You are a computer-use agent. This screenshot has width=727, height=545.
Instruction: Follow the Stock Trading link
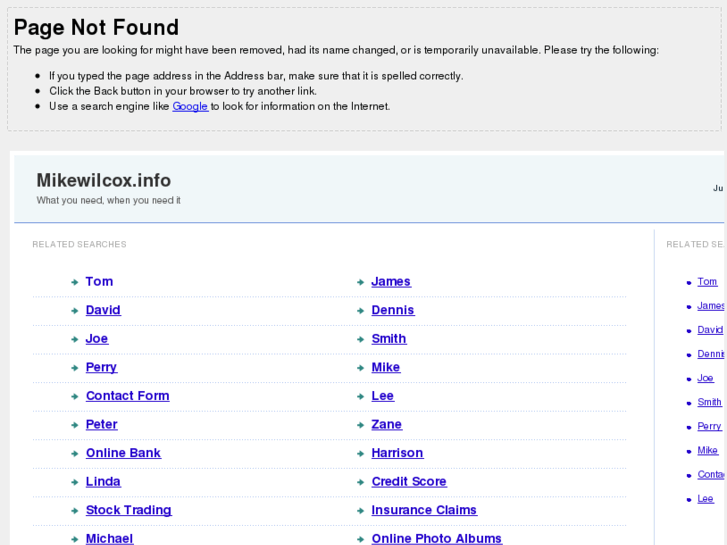click(128, 510)
